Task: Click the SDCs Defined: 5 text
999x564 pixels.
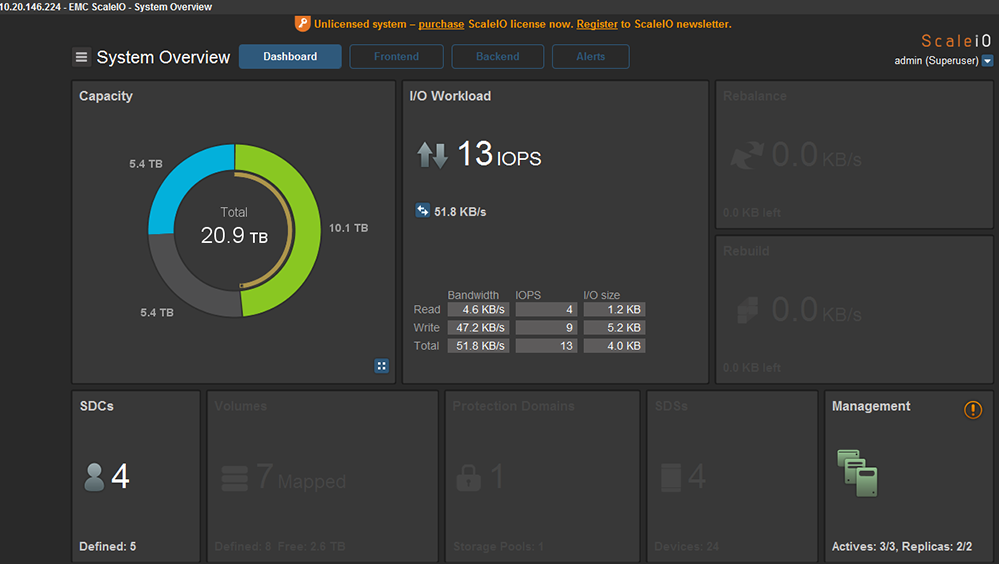Action: click(x=107, y=546)
